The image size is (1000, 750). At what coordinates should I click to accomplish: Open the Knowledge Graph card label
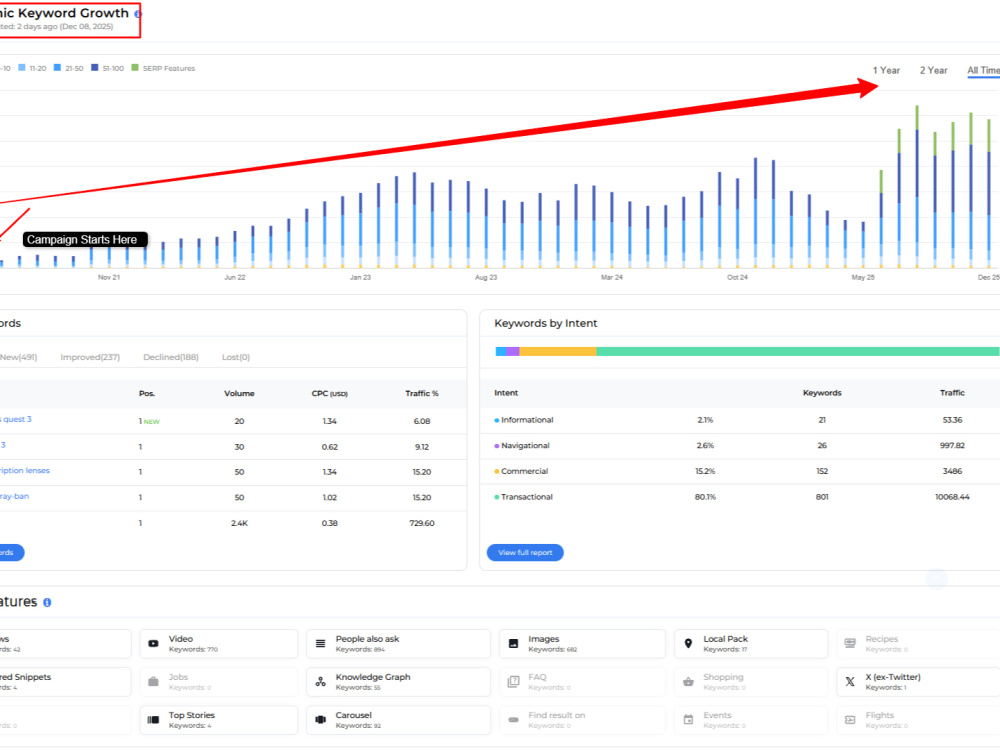[x=373, y=677]
